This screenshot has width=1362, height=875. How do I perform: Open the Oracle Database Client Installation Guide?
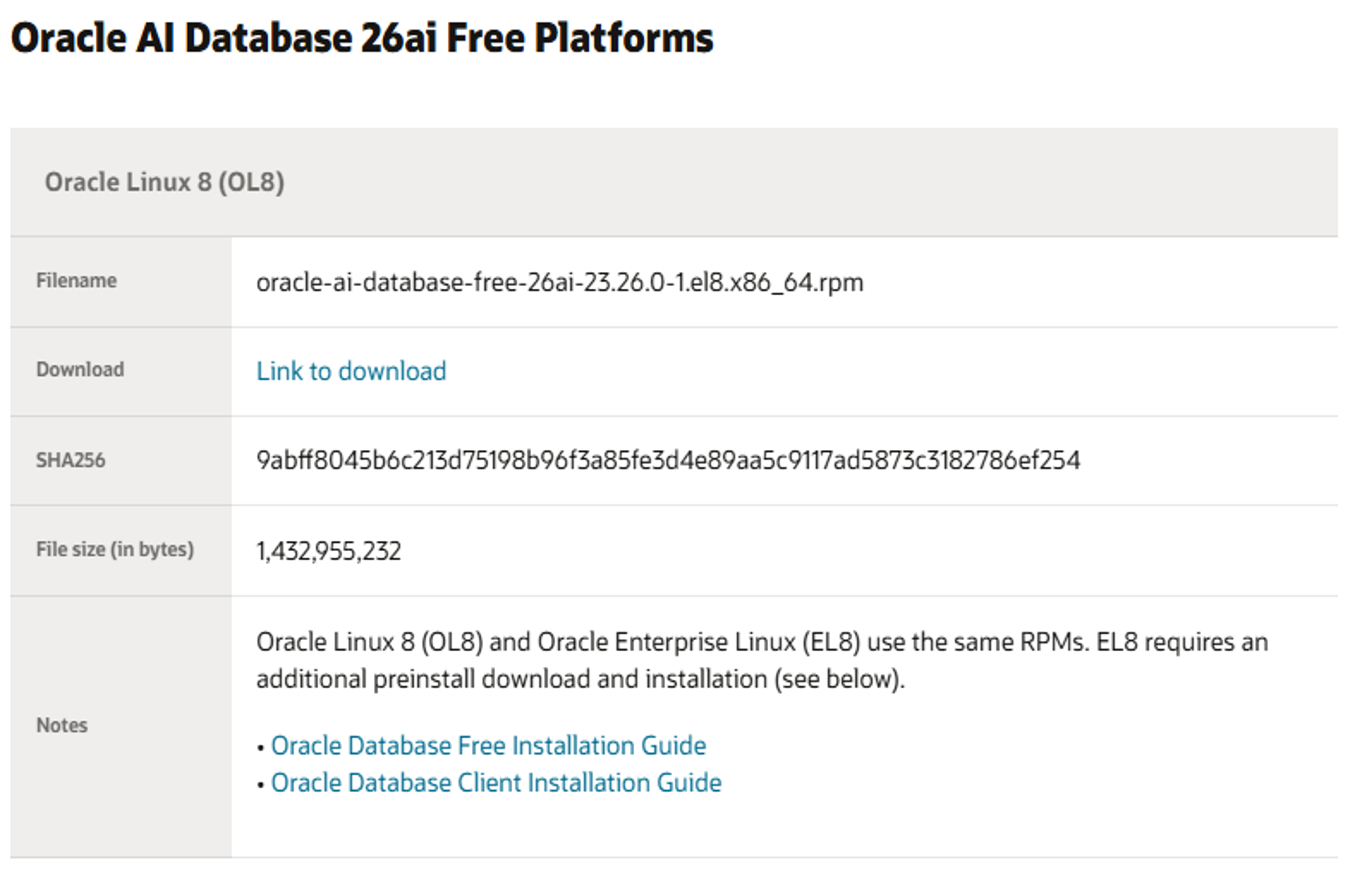click(496, 782)
